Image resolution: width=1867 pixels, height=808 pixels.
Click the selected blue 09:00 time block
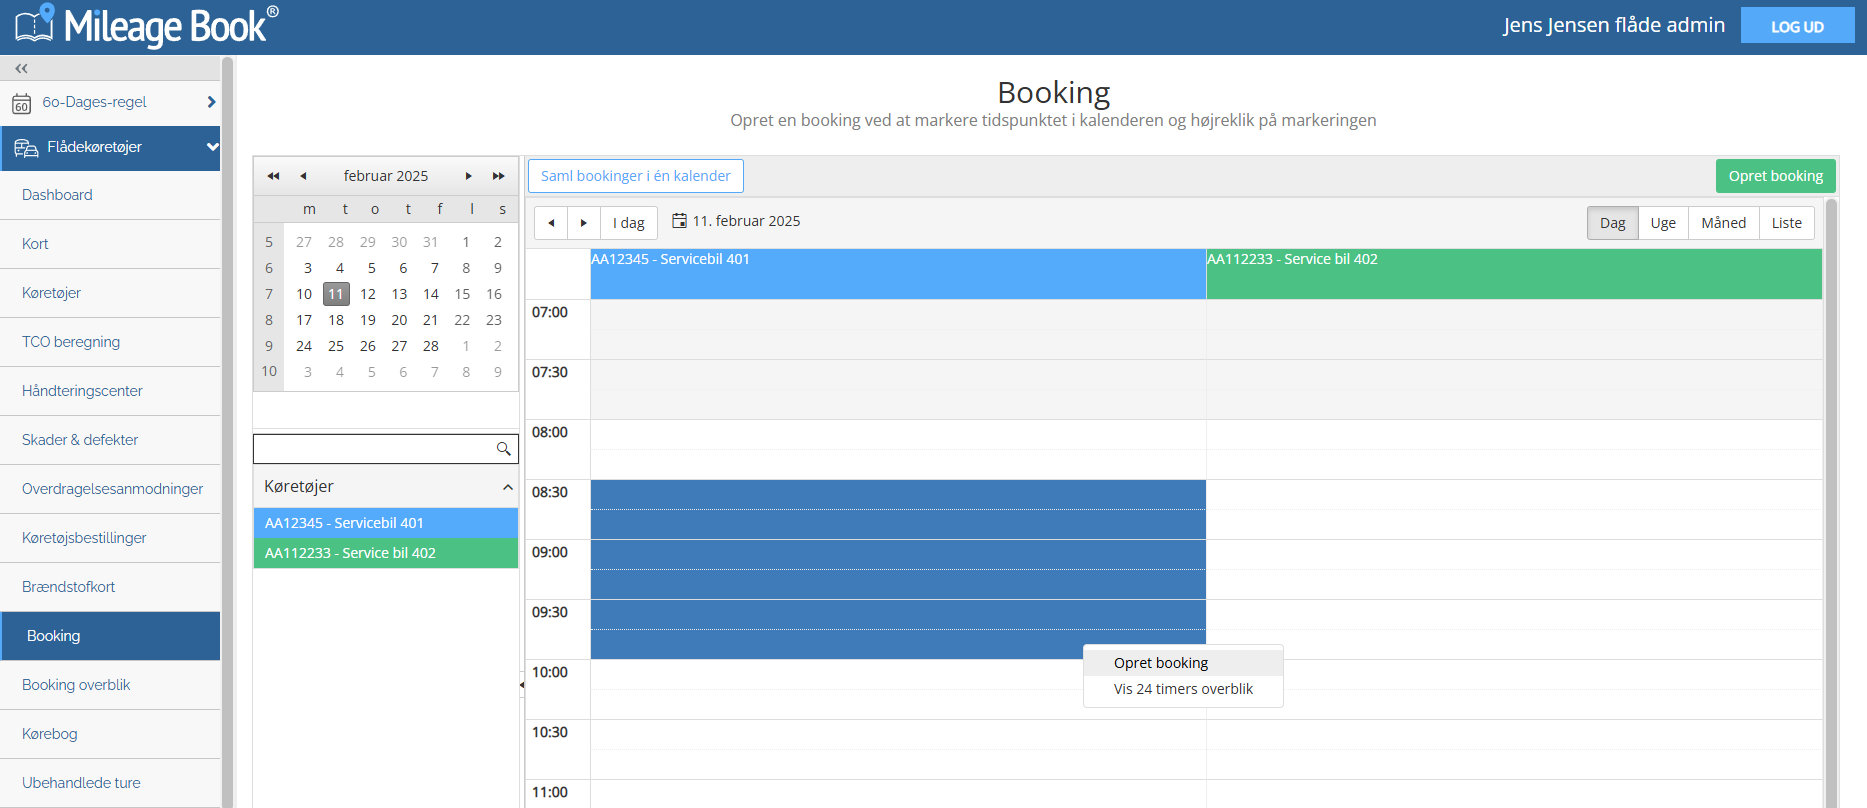coord(898,555)
